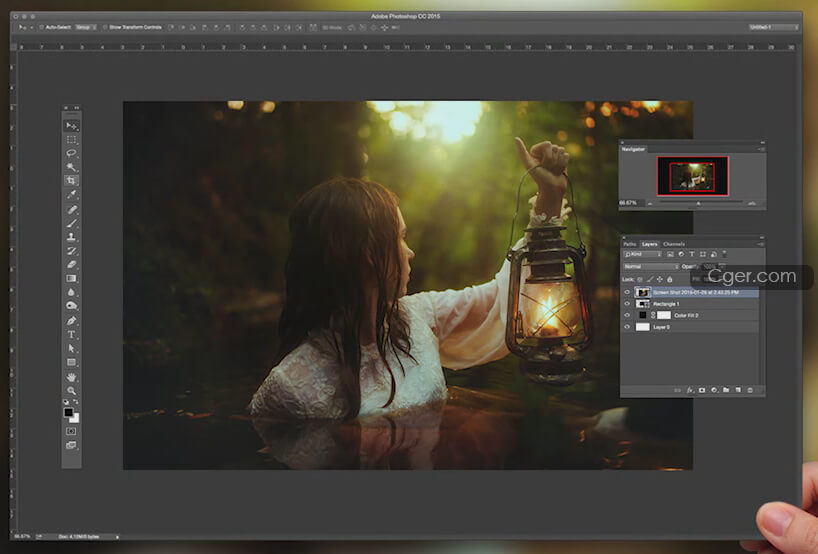This screenshot has height=554, width=818.
Task: Select the Move tool in toolbox
Action: 71,126
